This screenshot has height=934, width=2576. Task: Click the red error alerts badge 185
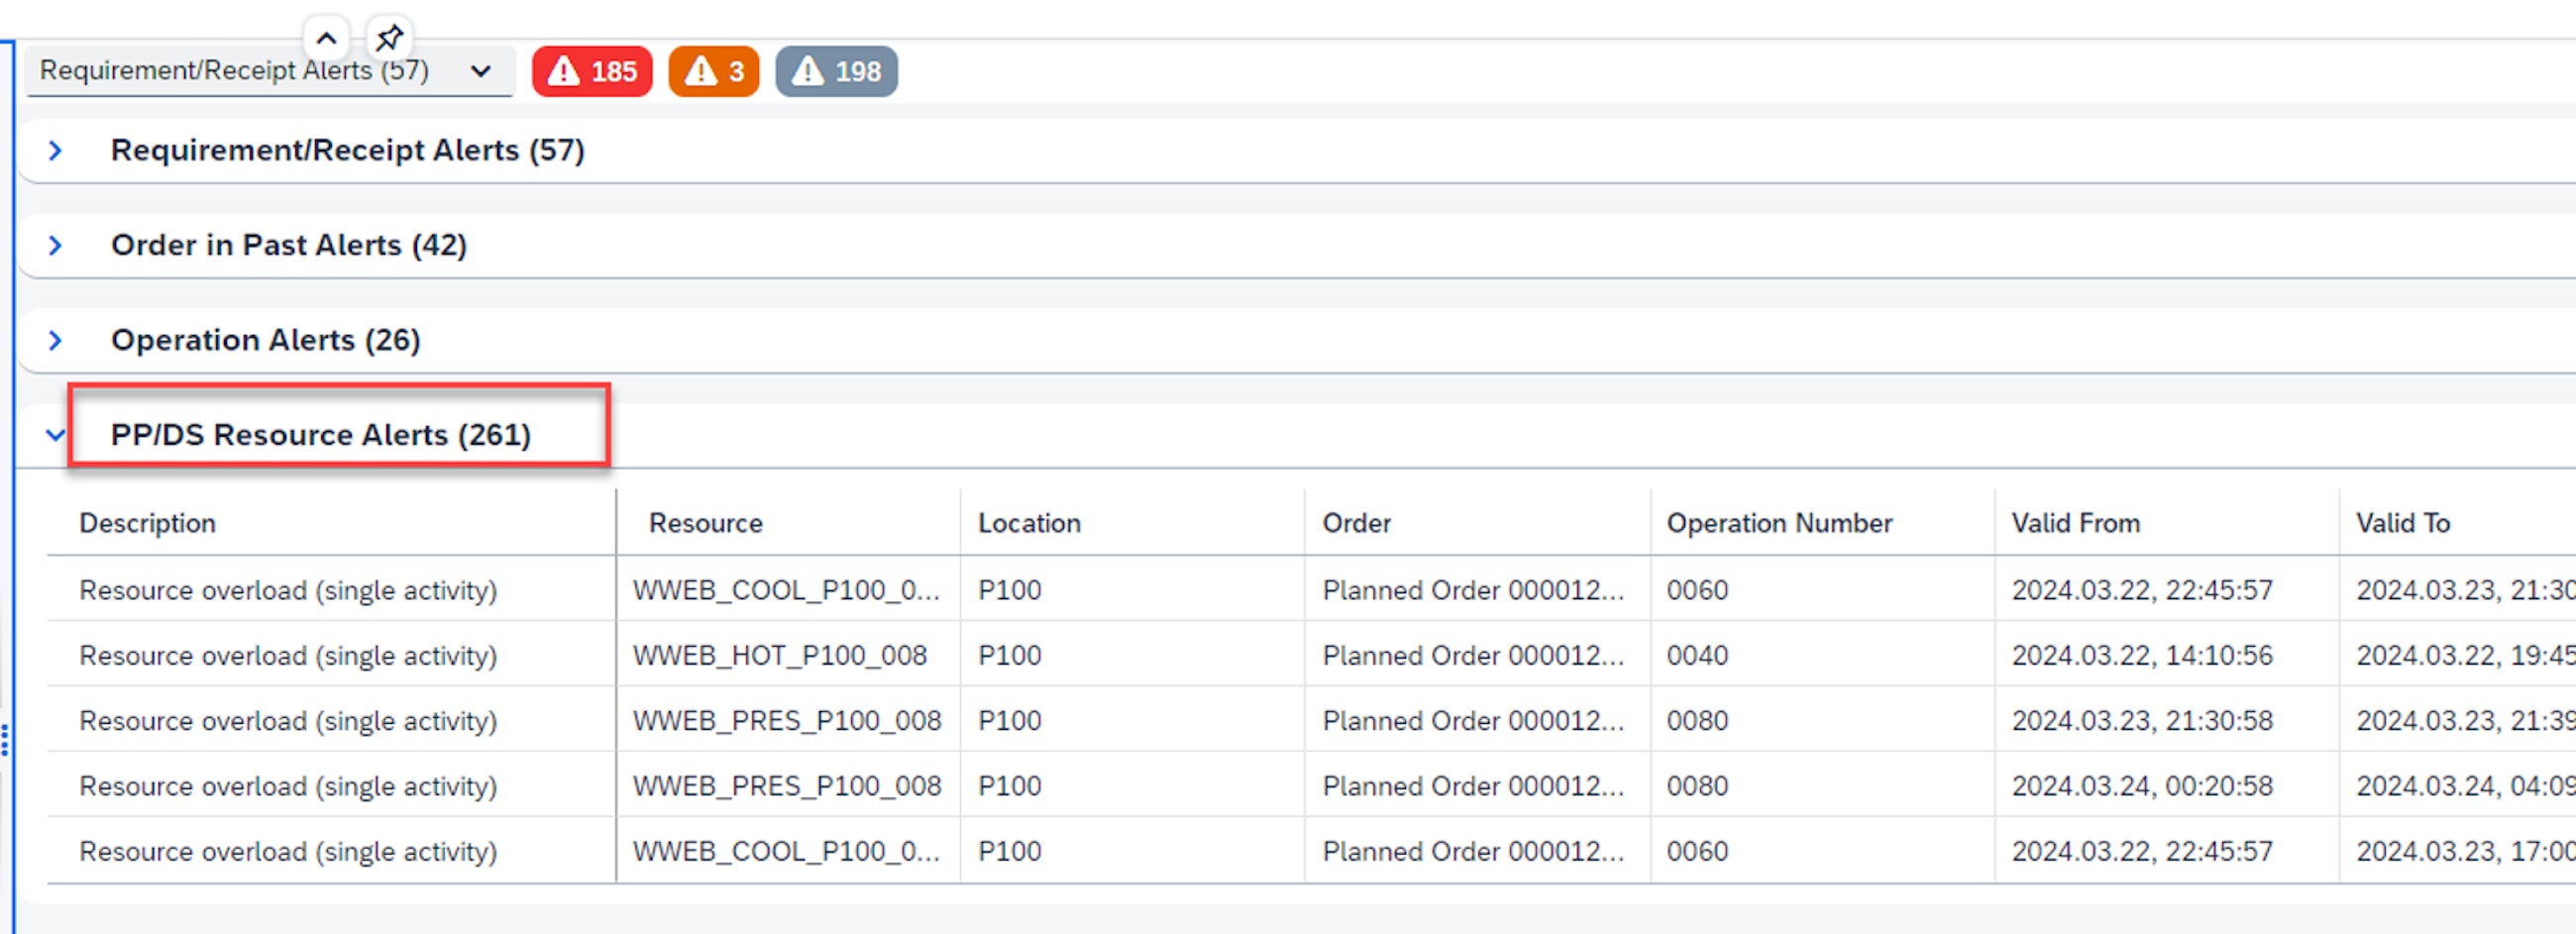click(x=592, y=72)
